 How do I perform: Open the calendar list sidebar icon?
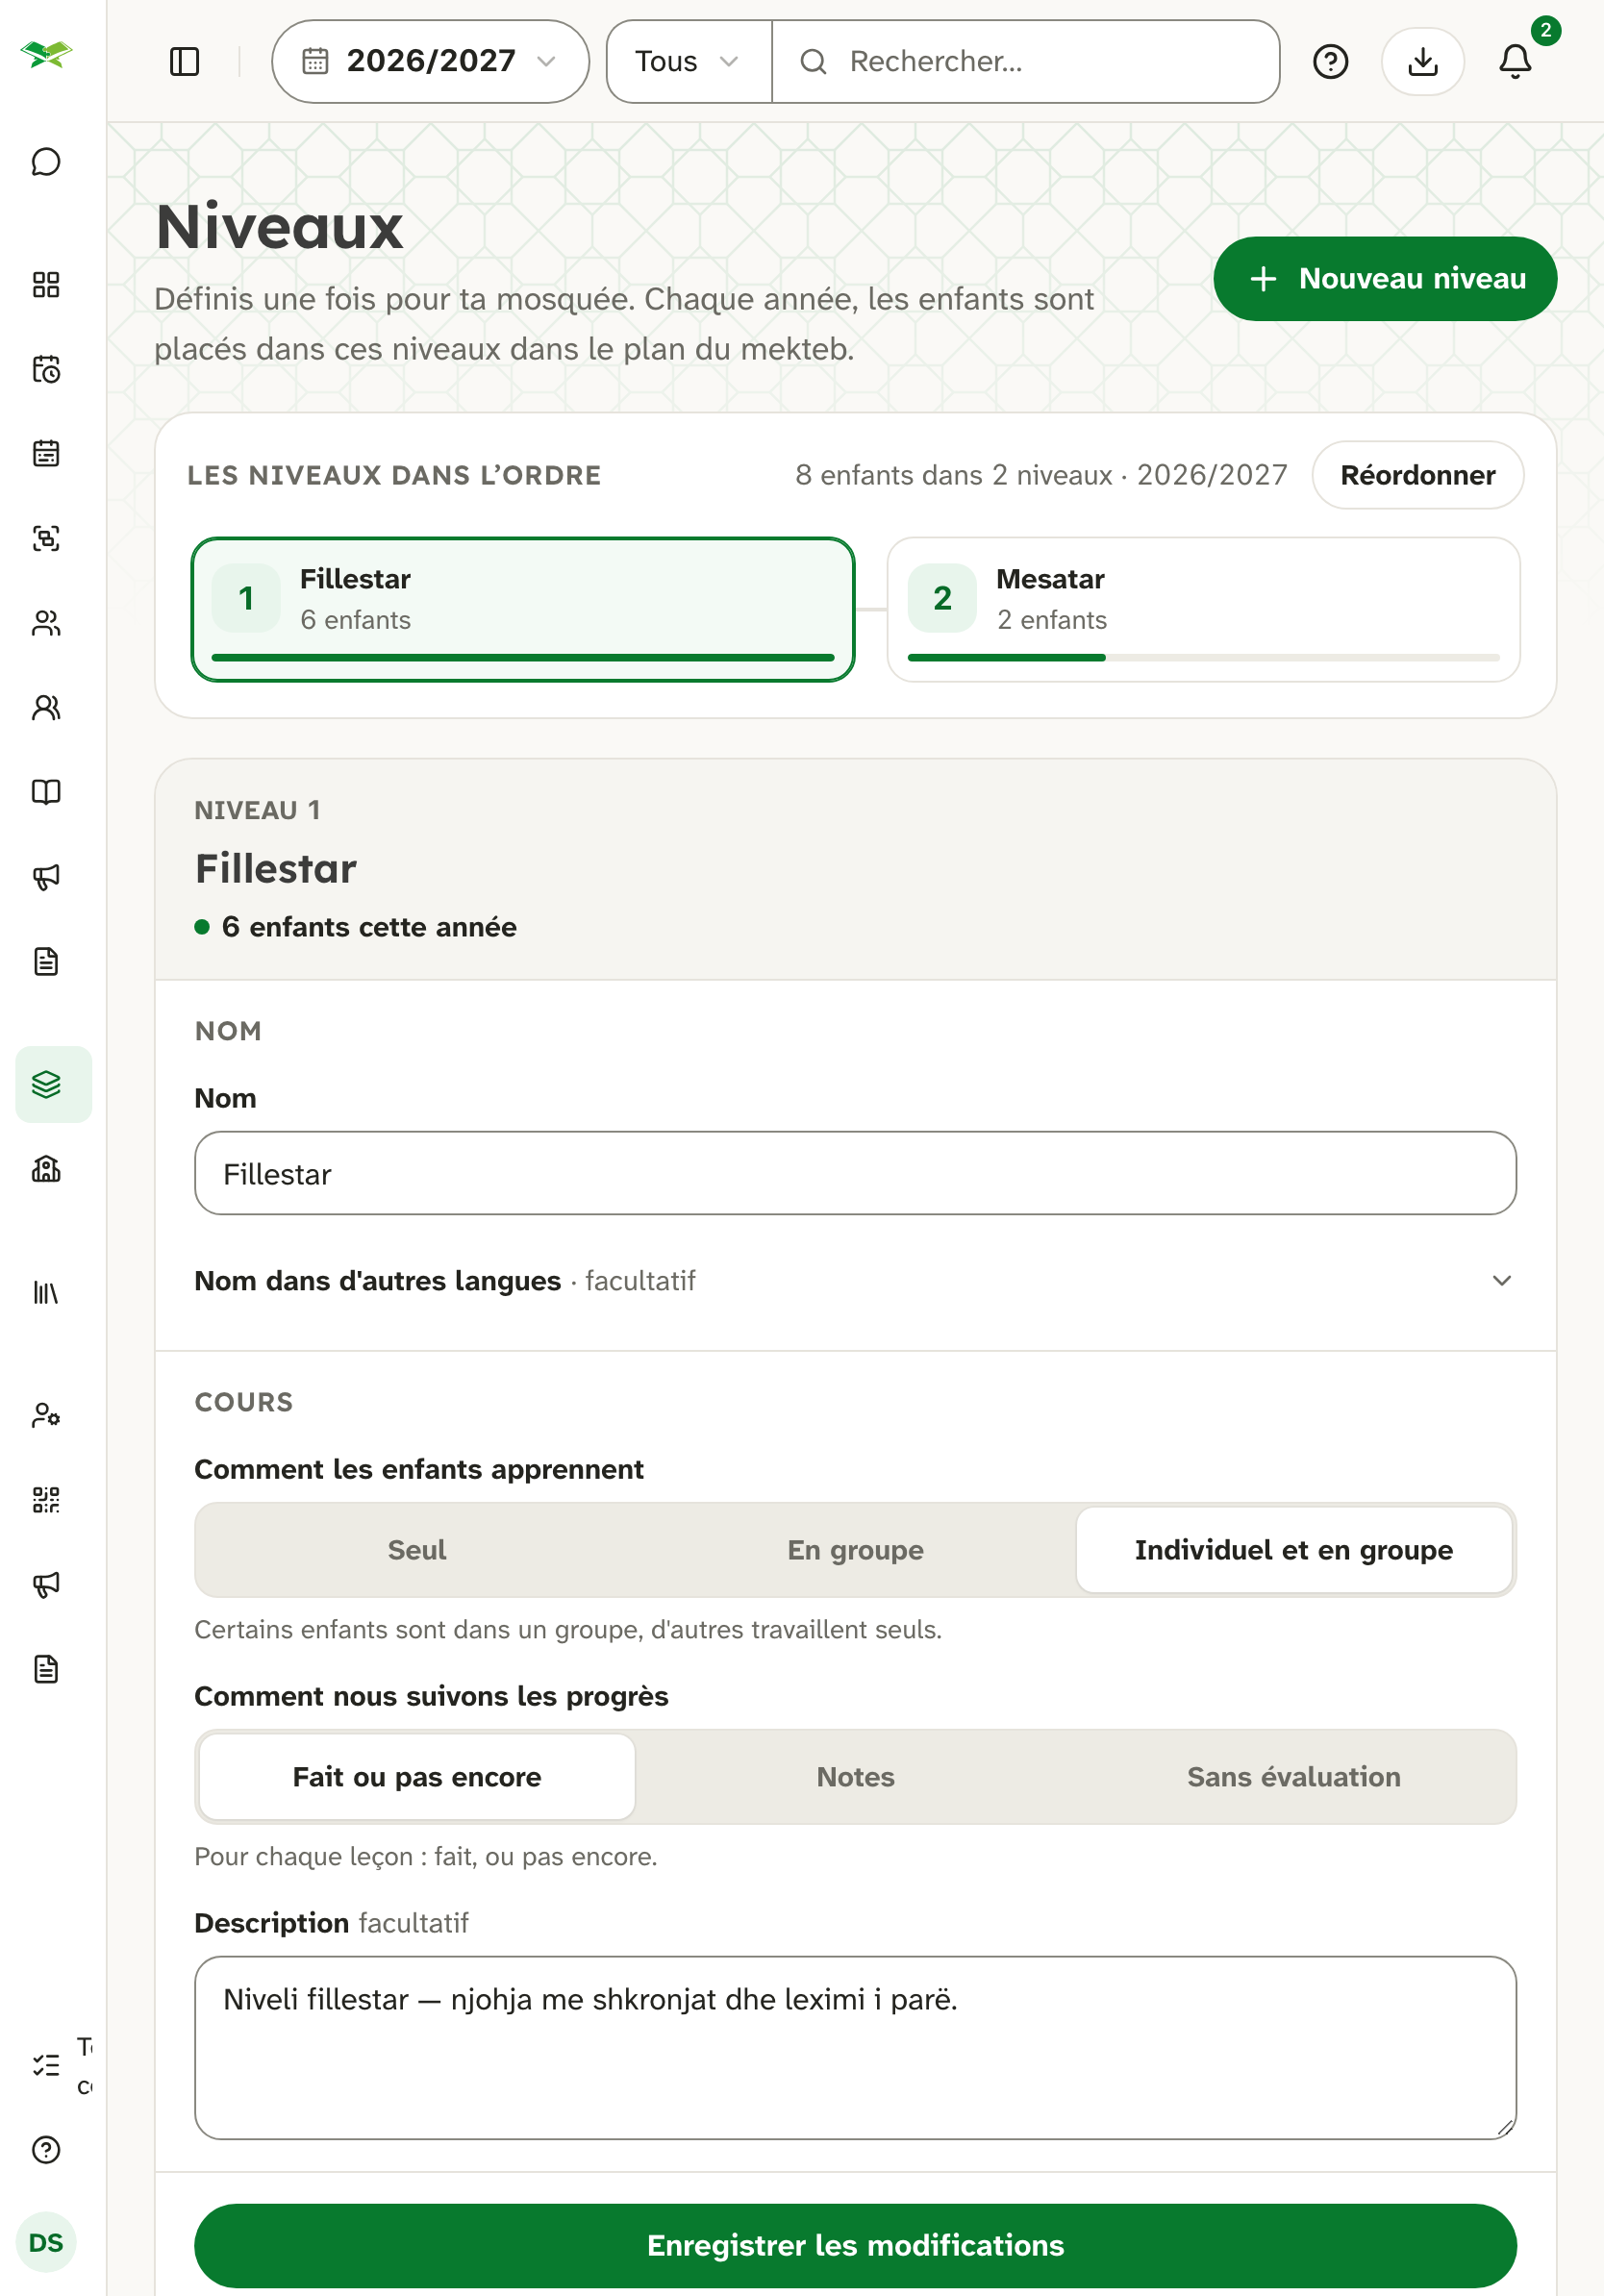point(46,453)
